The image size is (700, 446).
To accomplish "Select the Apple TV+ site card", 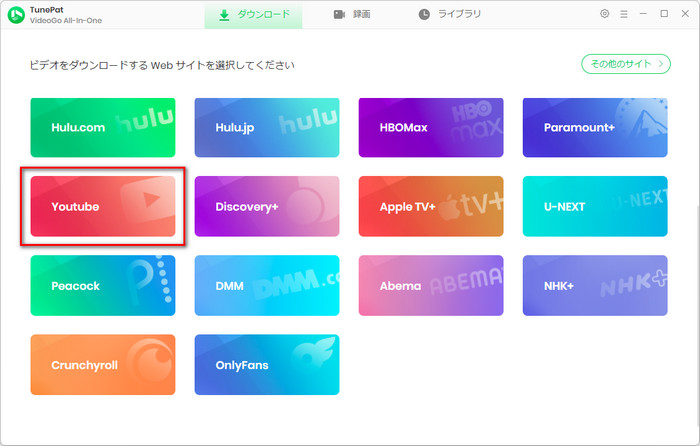I will click(431, 206).
